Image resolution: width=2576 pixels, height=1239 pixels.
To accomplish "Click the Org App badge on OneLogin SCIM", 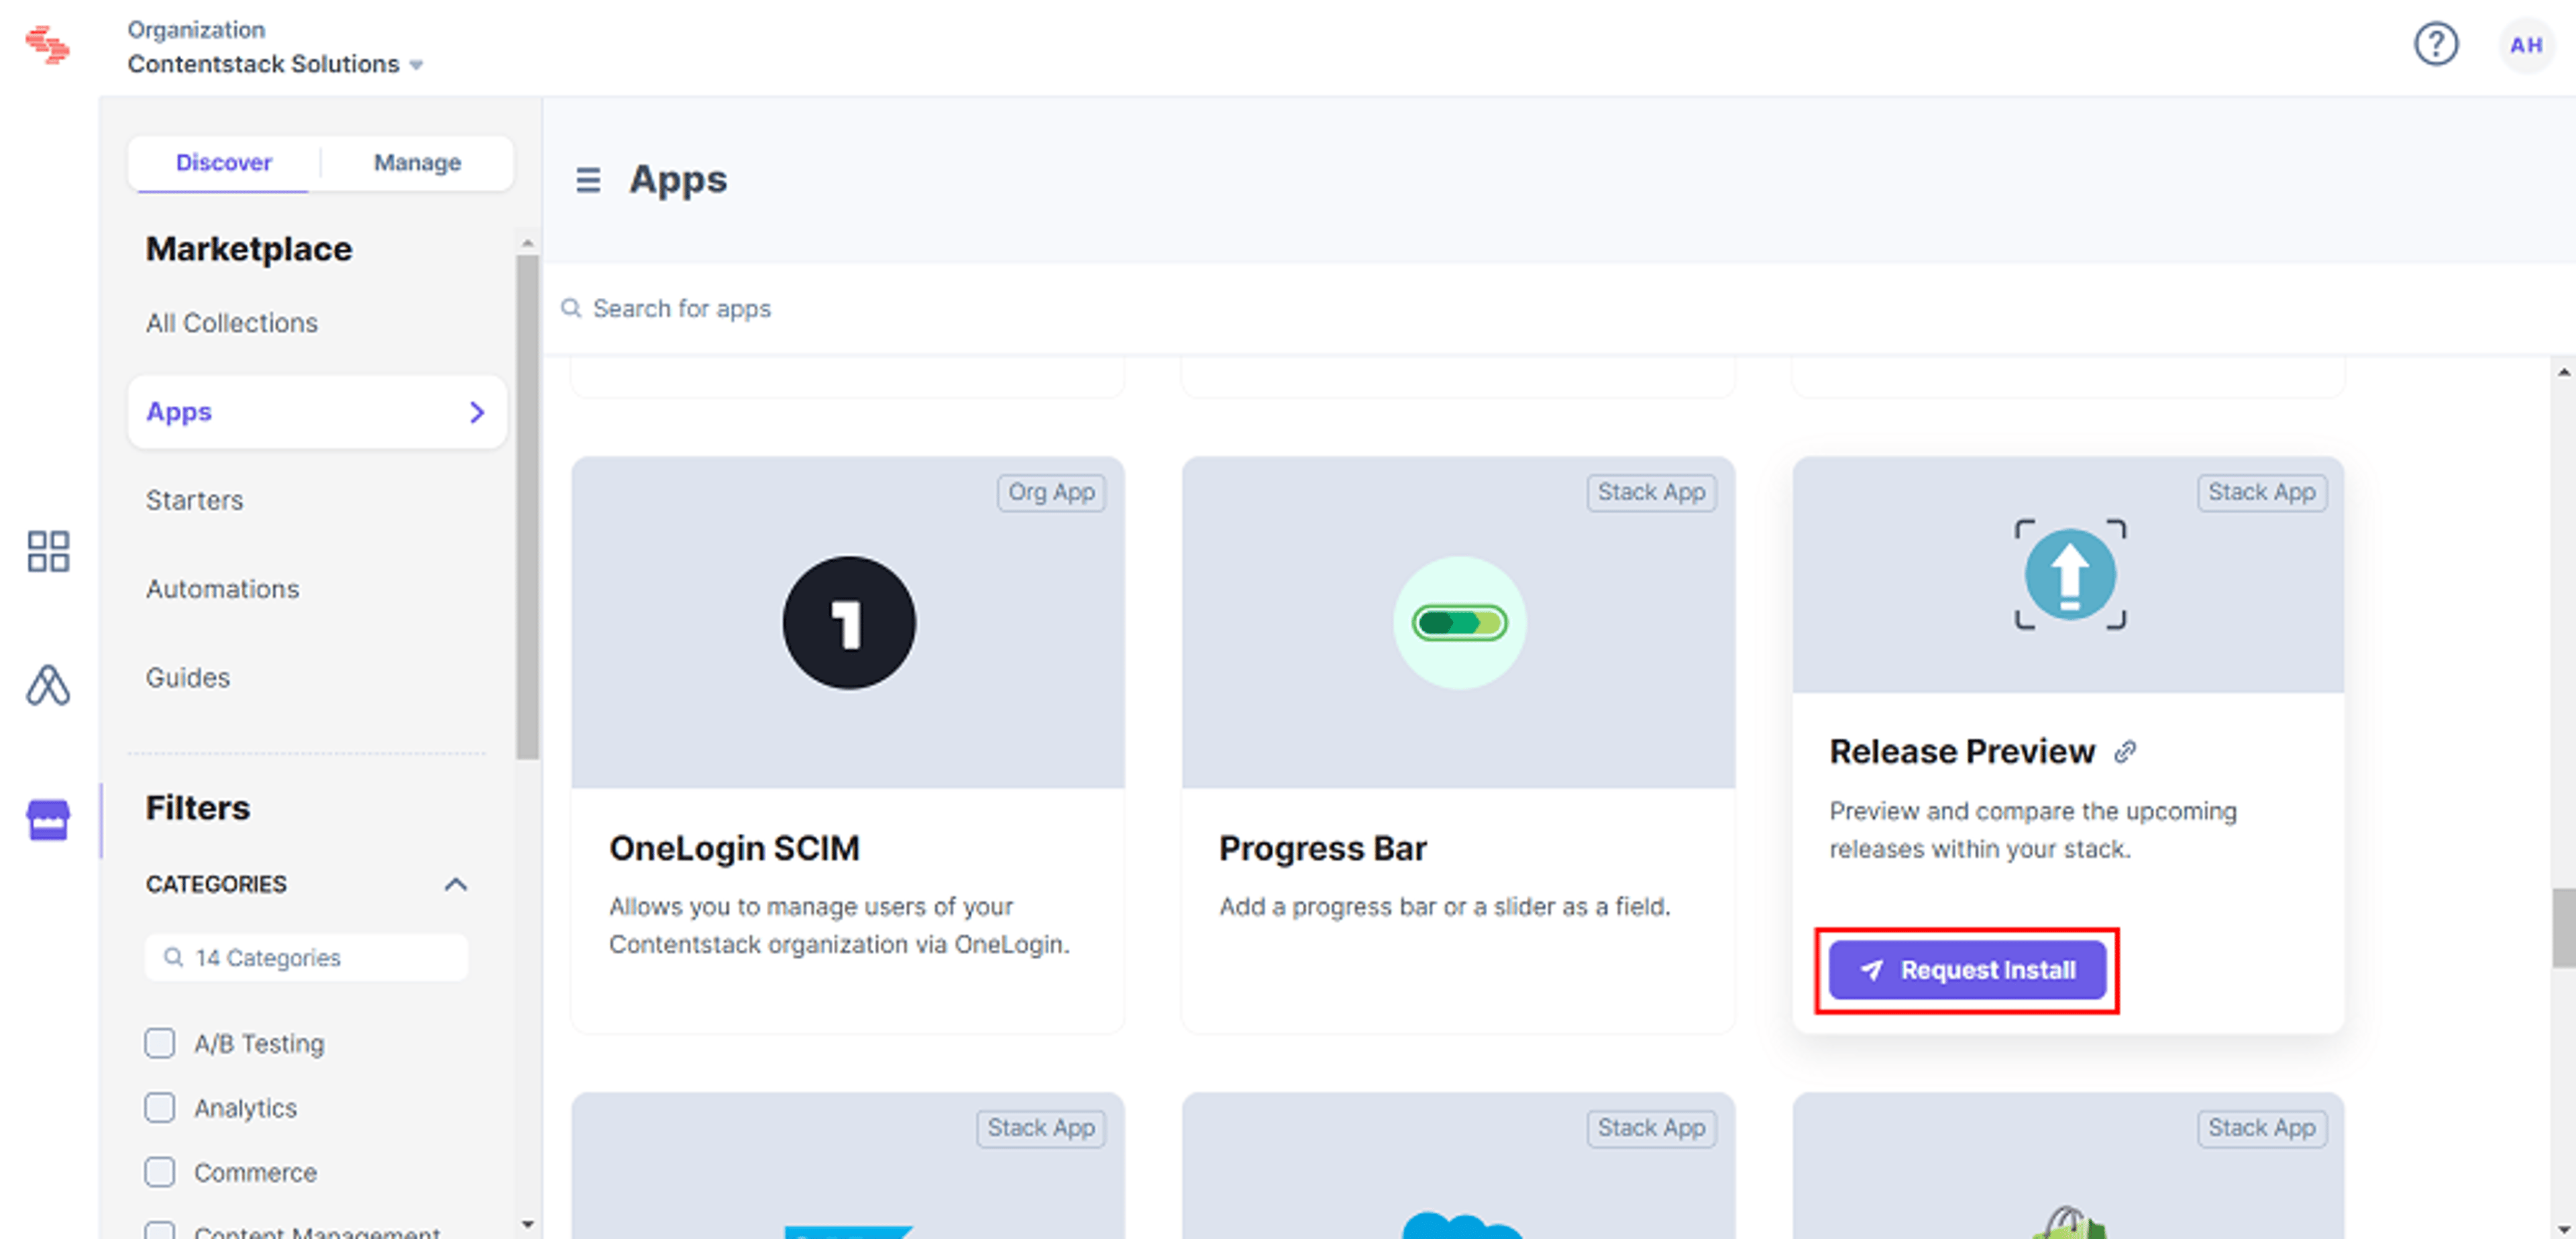I will (x=1051, y=492).
